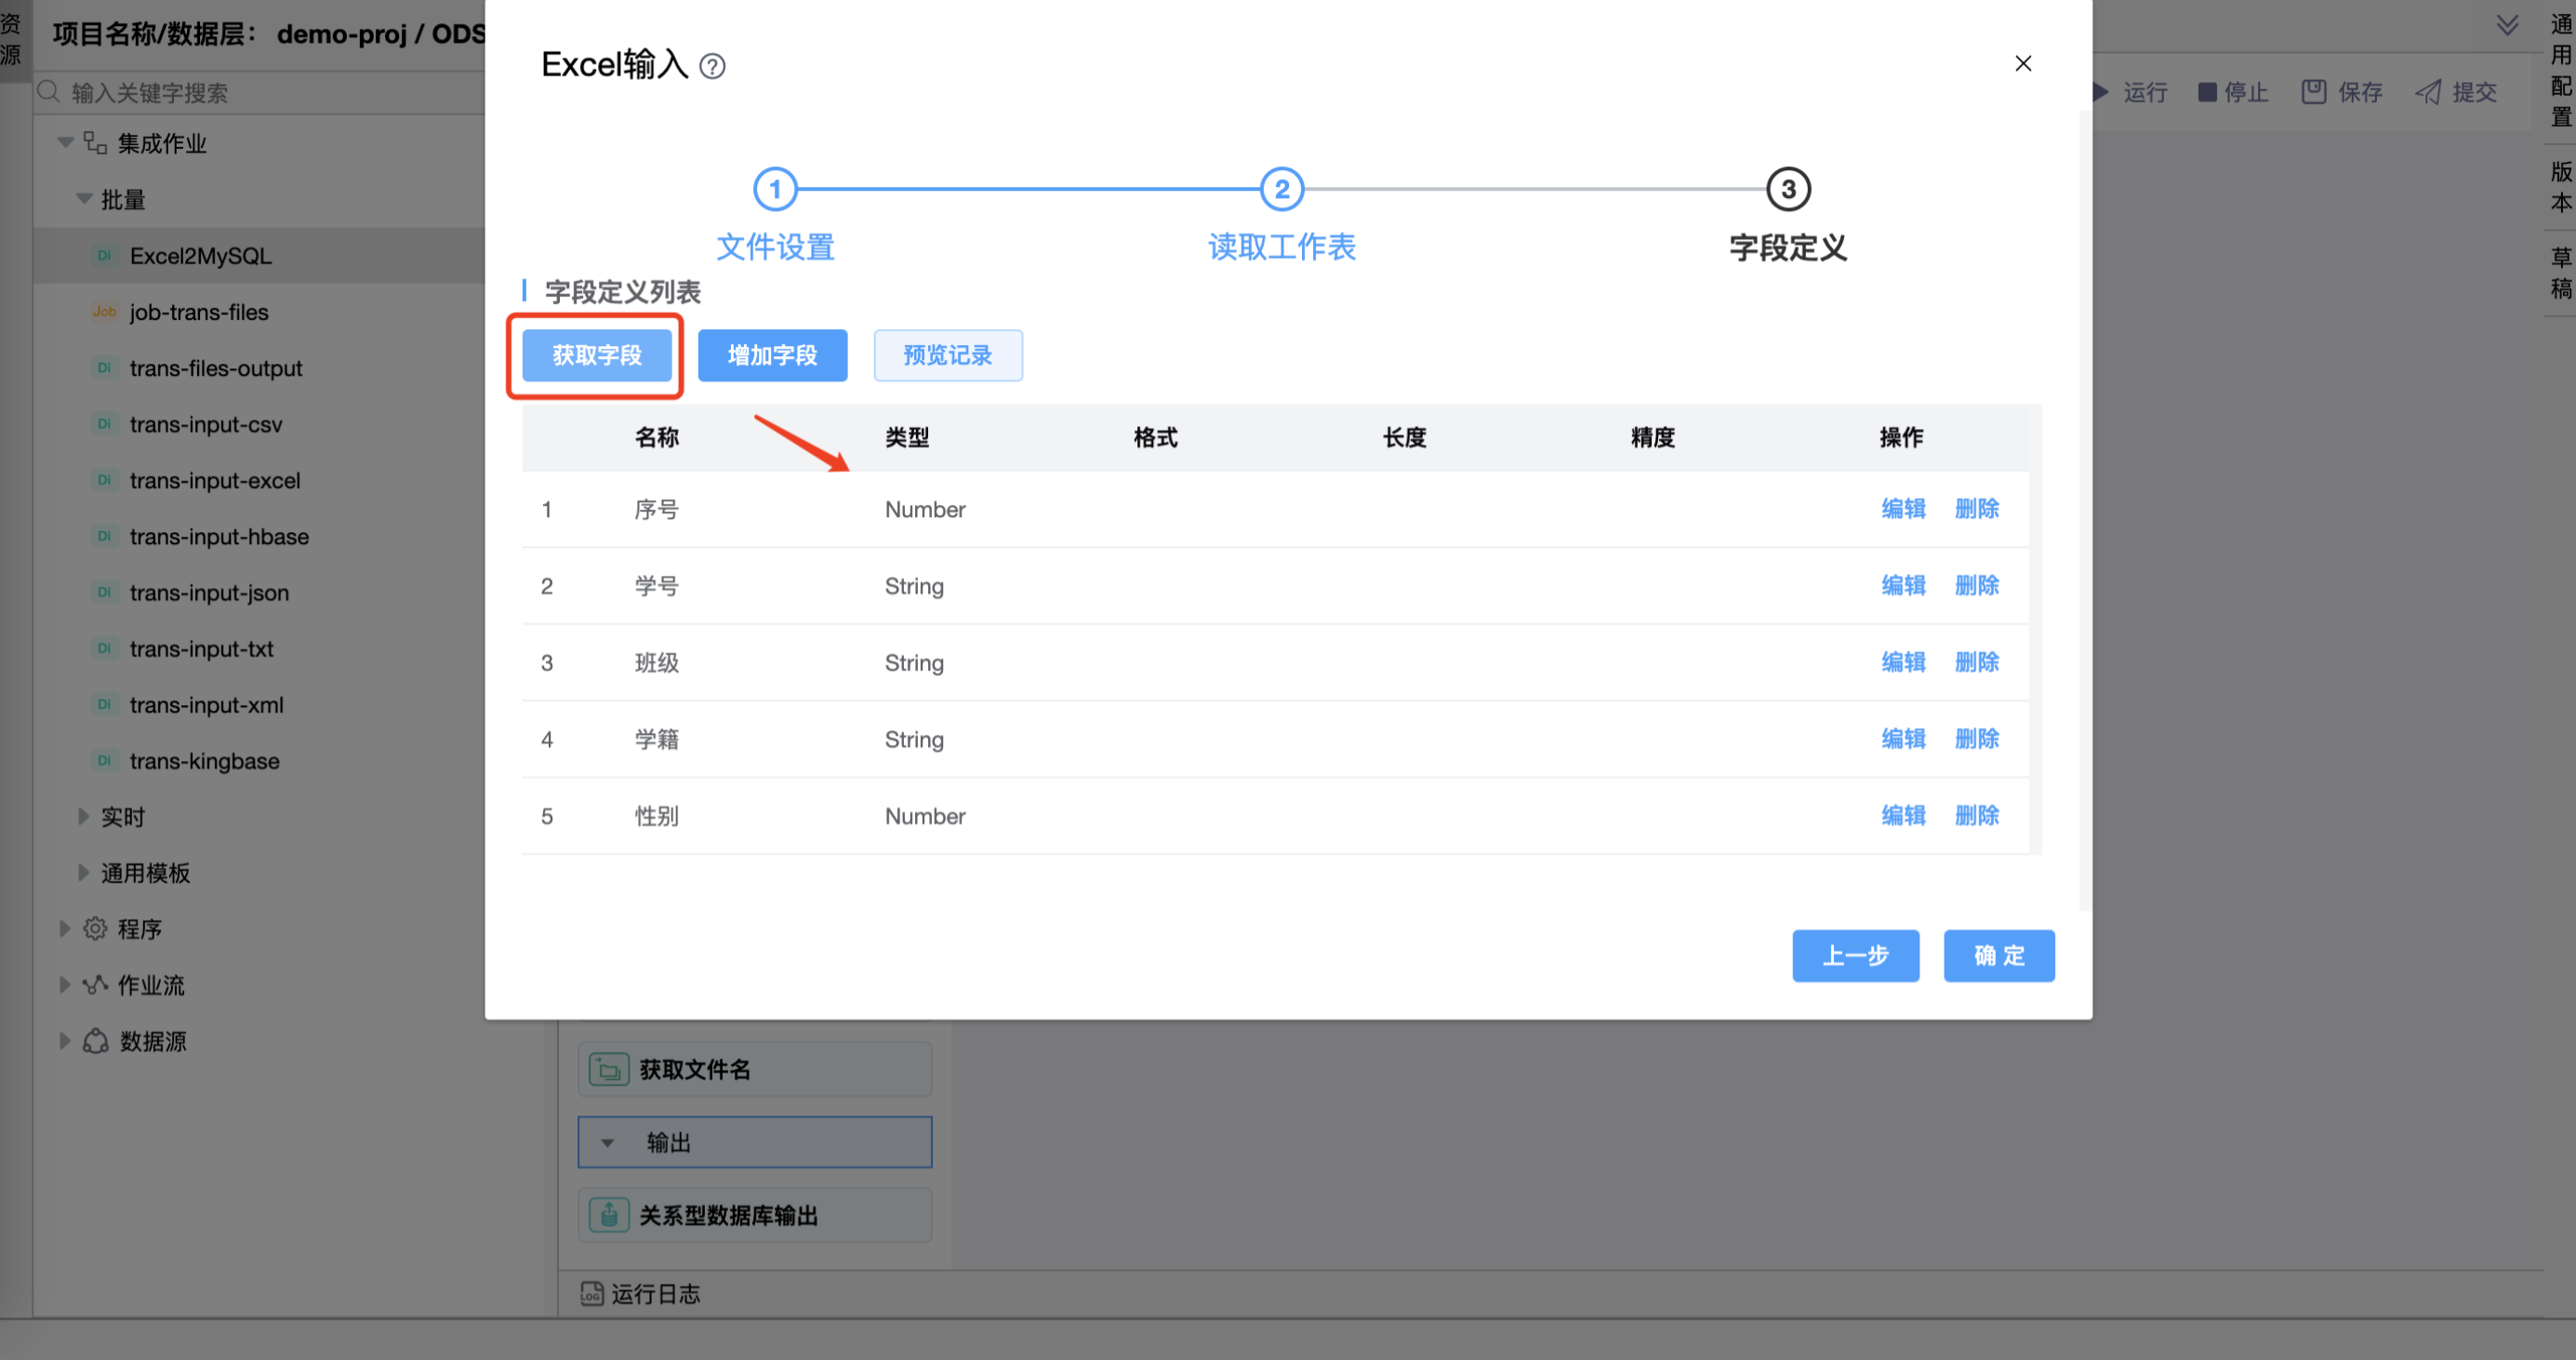Click the 获取字段 button

click(x=597, y=355)
